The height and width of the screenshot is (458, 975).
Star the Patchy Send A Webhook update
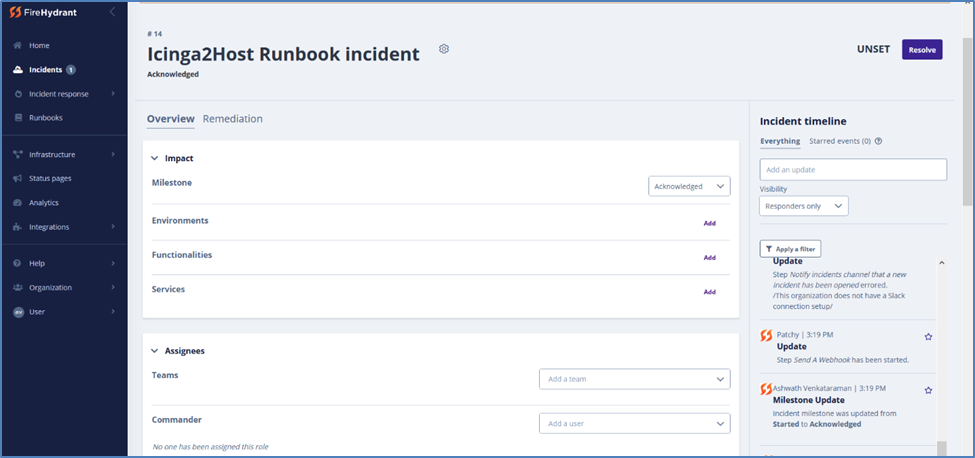928,336
